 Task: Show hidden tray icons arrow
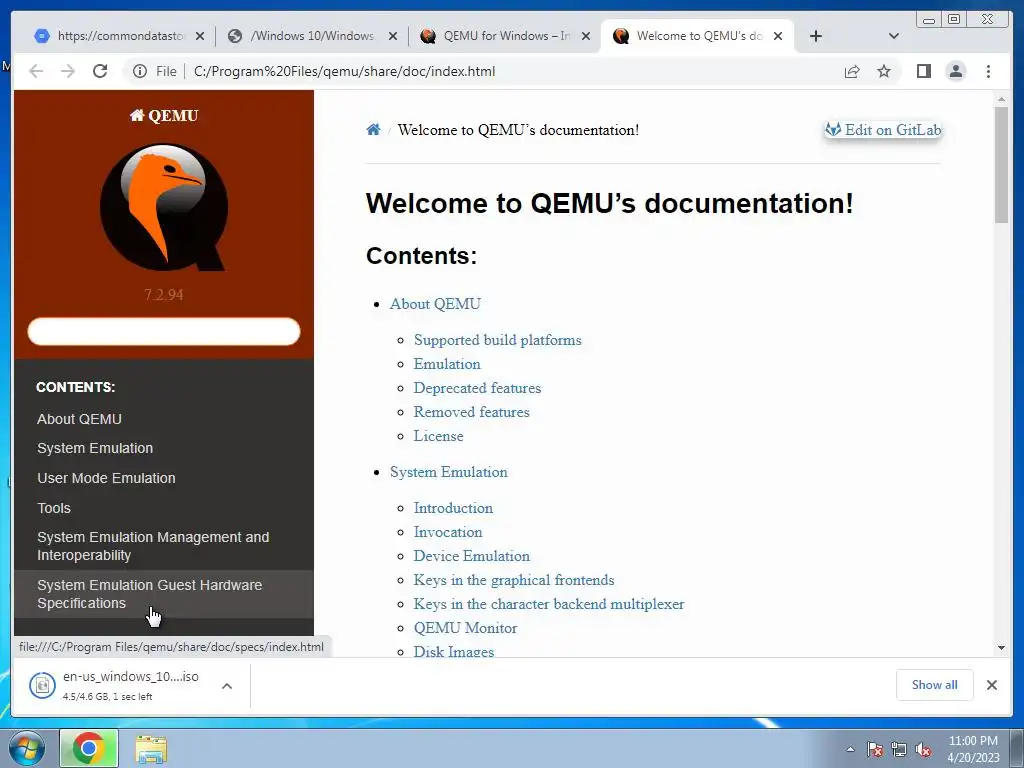coord(850,750)
